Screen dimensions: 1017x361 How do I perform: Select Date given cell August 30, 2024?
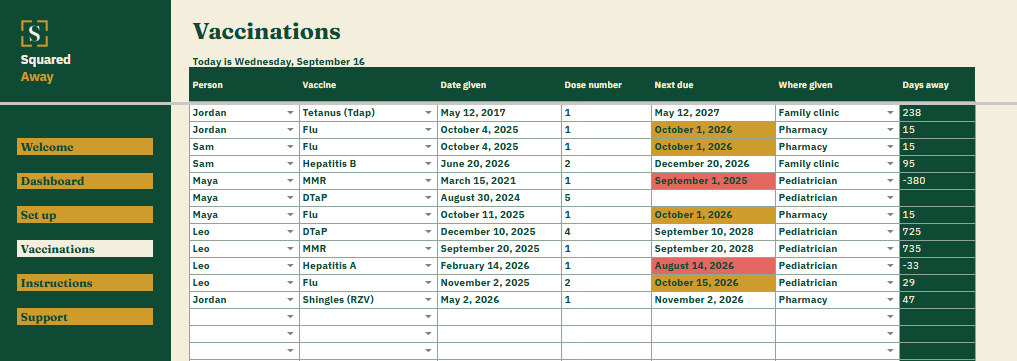pos(499,198)
